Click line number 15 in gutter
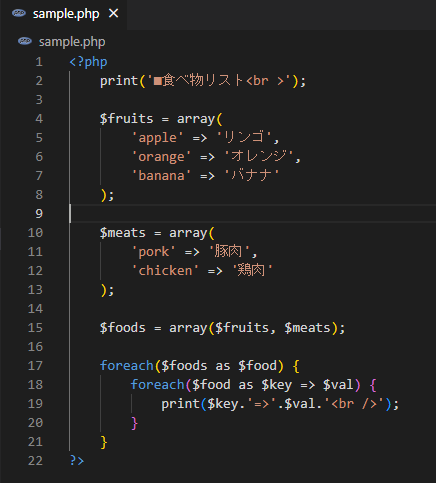 pos(35,328)
